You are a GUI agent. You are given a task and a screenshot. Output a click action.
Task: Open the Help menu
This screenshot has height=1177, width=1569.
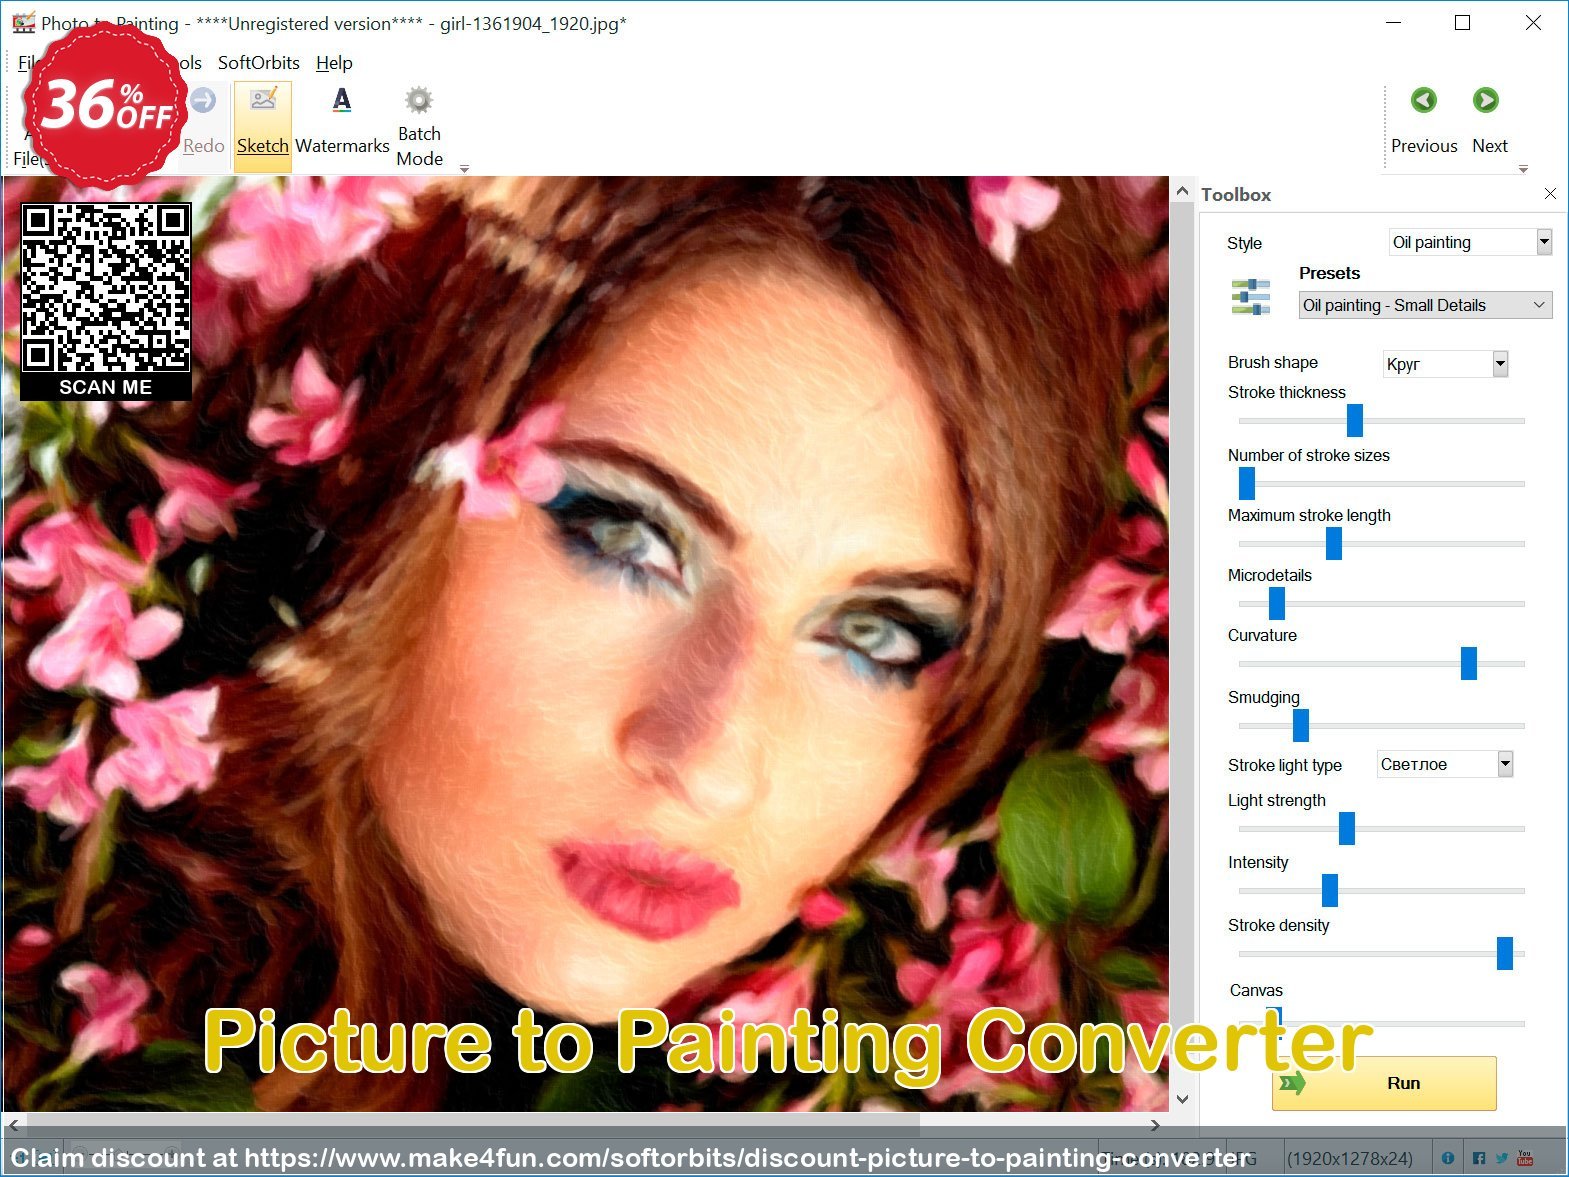pyautogui.click(x=334, y=62)
